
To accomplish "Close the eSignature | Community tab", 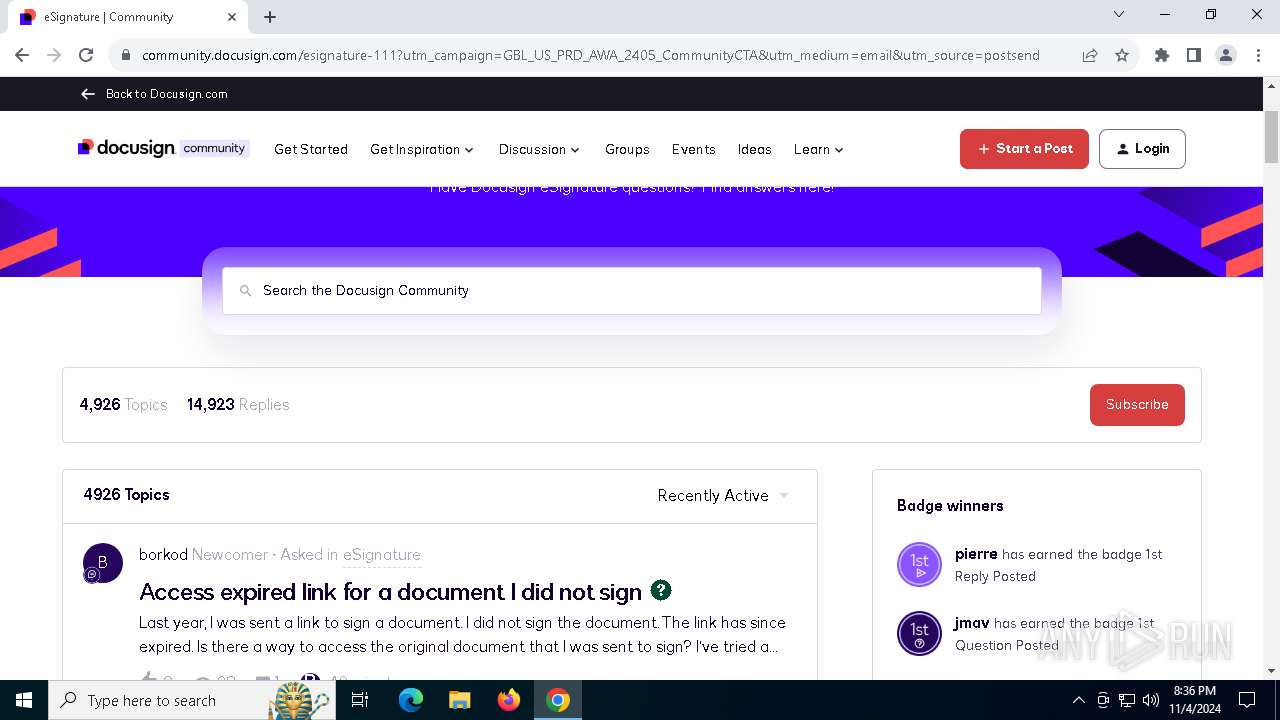I will pos(231,17).
